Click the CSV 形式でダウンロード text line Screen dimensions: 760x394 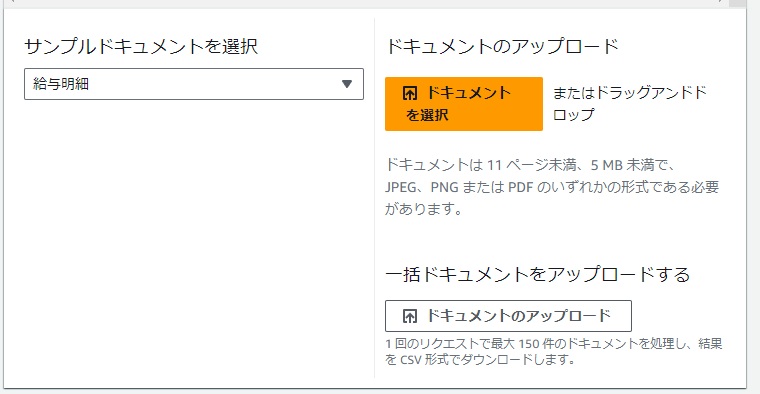(480, 360)
